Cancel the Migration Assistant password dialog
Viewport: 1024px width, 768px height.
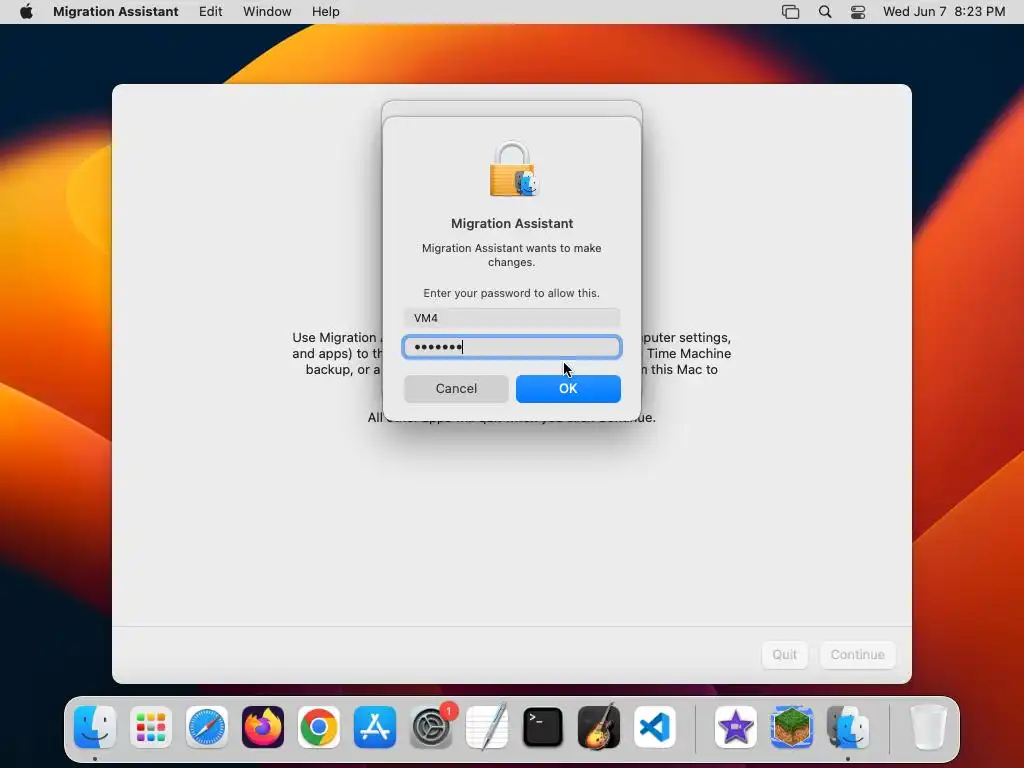(456, 389)
